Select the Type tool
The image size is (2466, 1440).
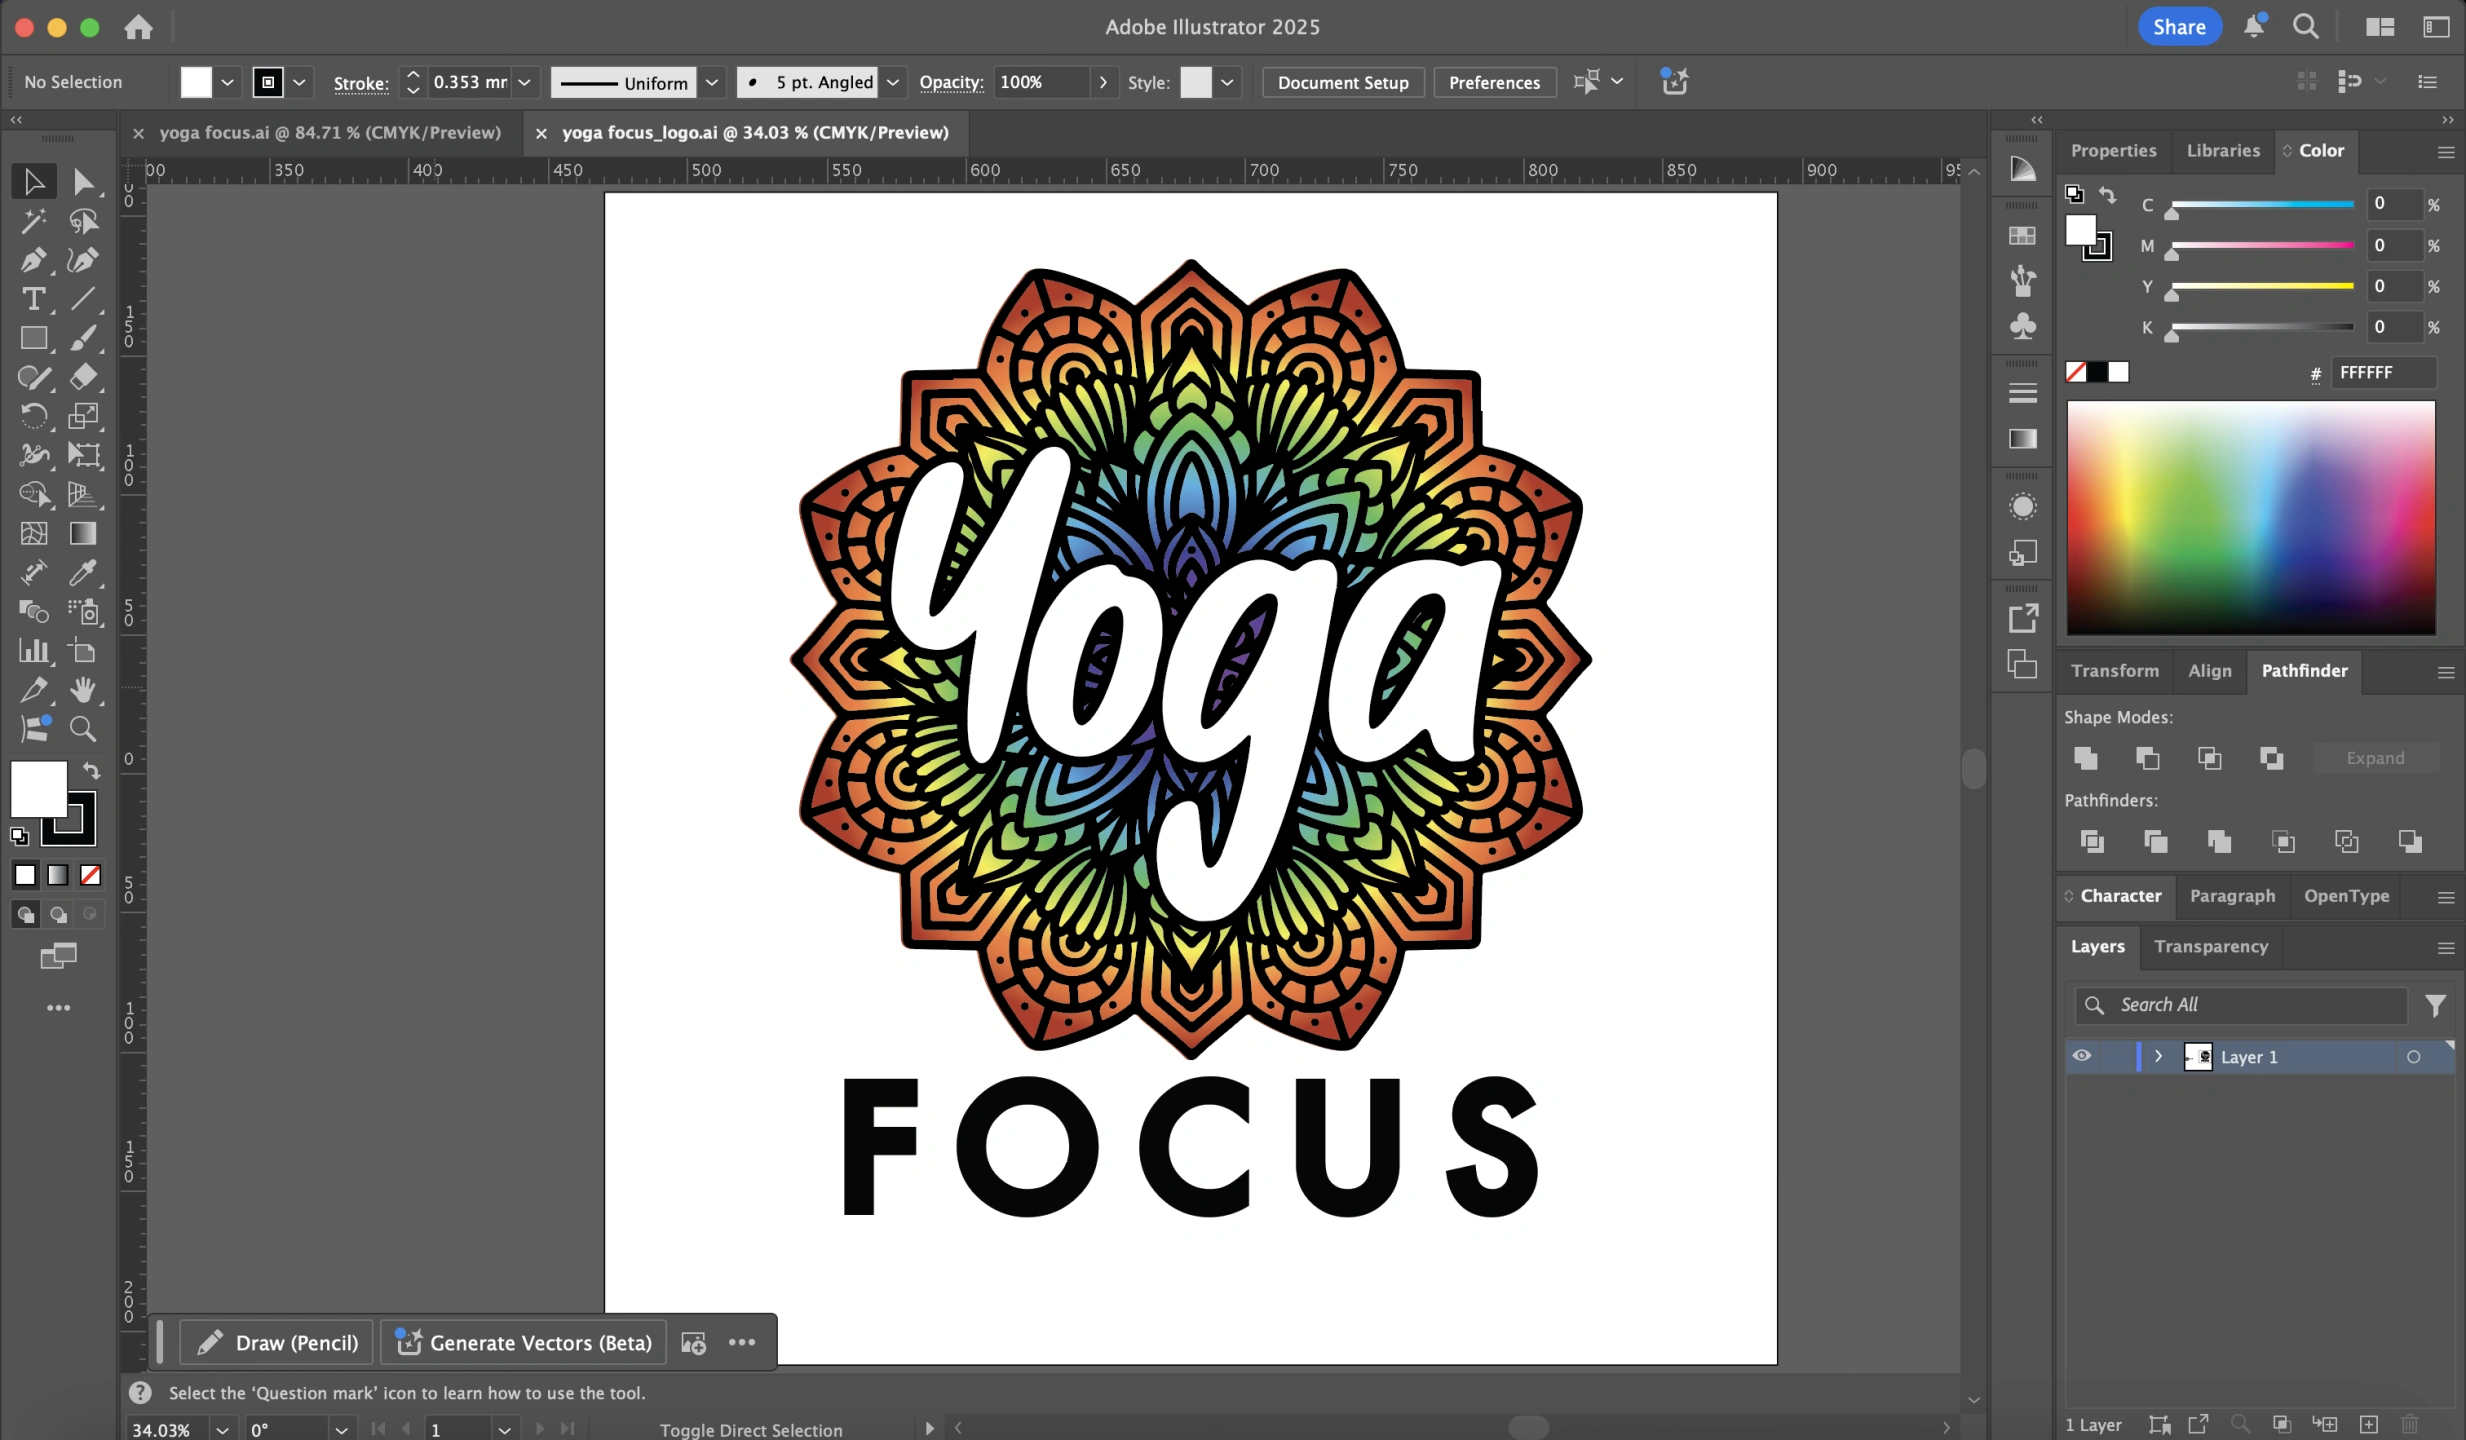(32, 299)
